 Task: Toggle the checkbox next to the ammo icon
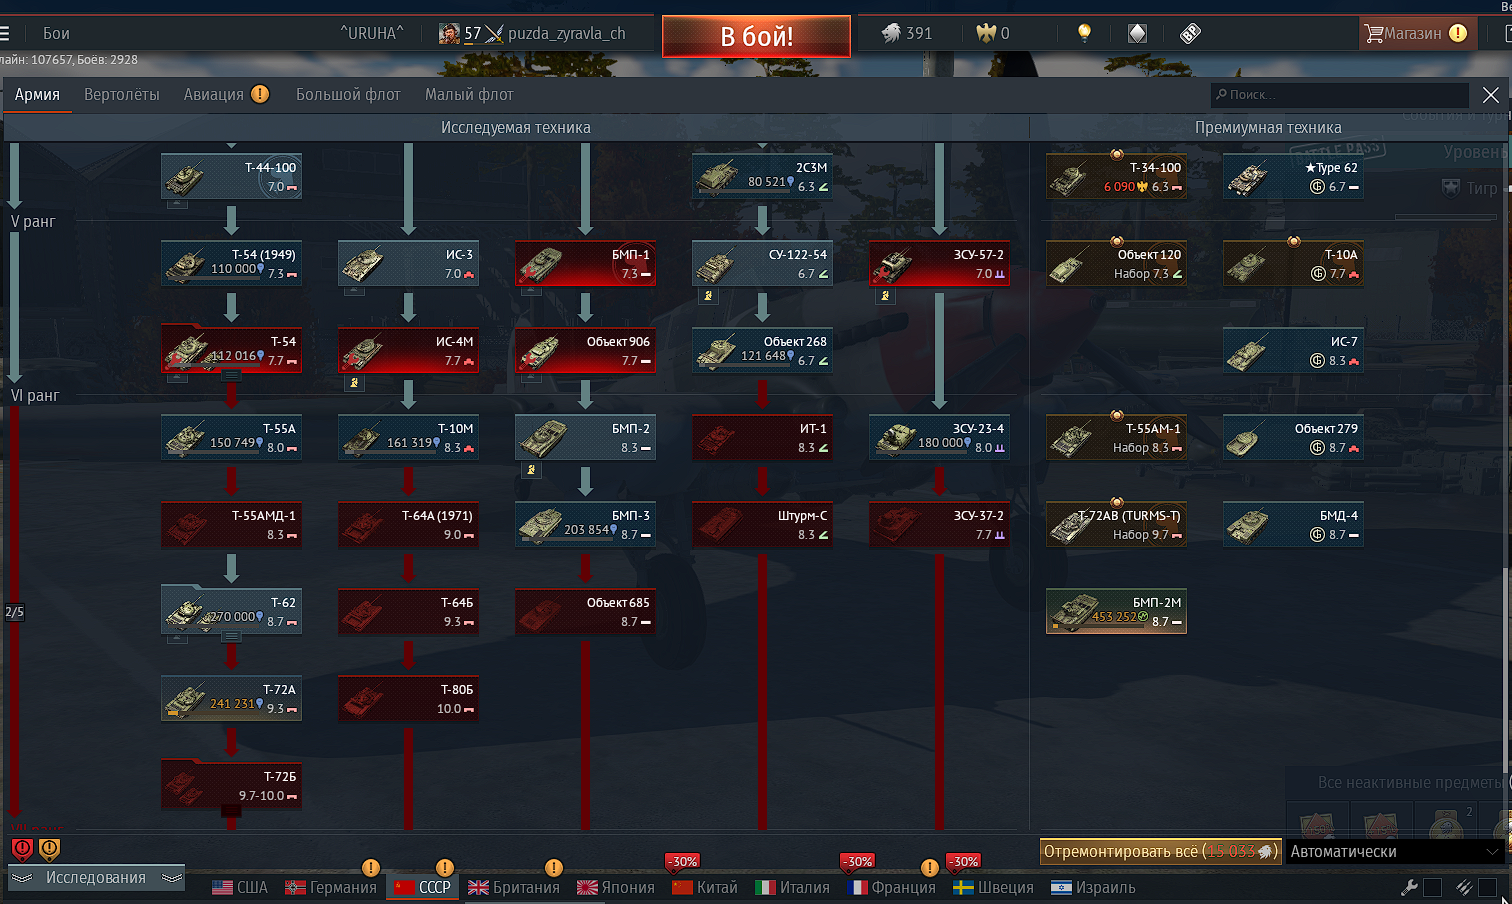coord(1487,887)
